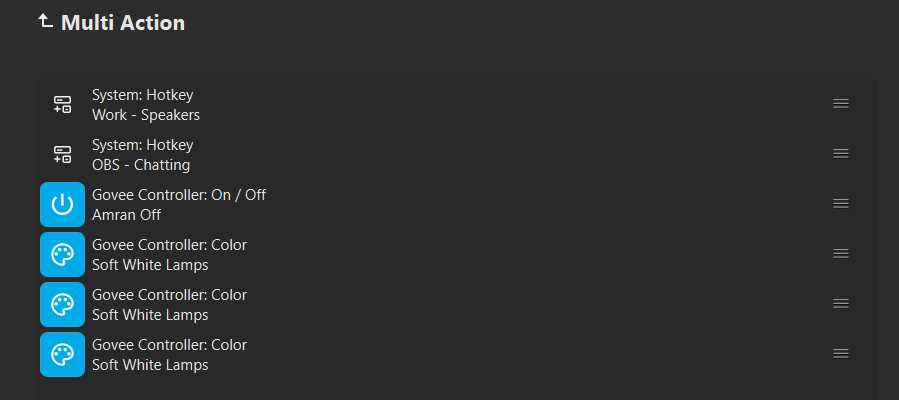The image size is (899, 400).
Task: Click the first Soft White Lamps palette icon
Action: 62,254
